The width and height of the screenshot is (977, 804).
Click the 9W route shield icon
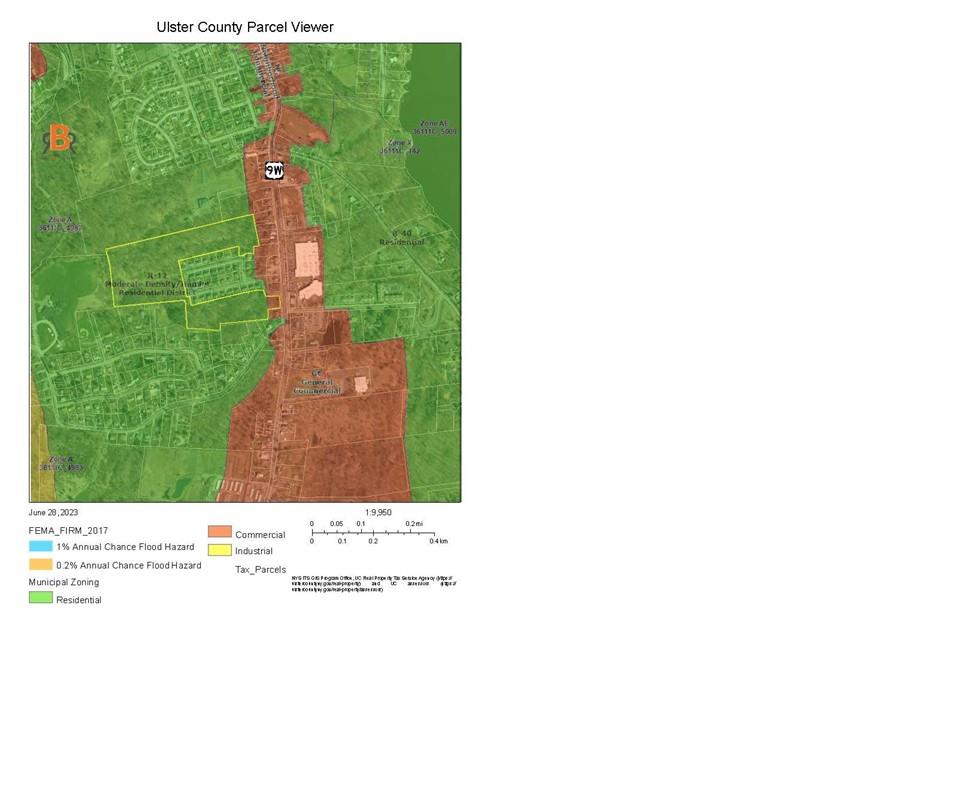coord(275,170)
